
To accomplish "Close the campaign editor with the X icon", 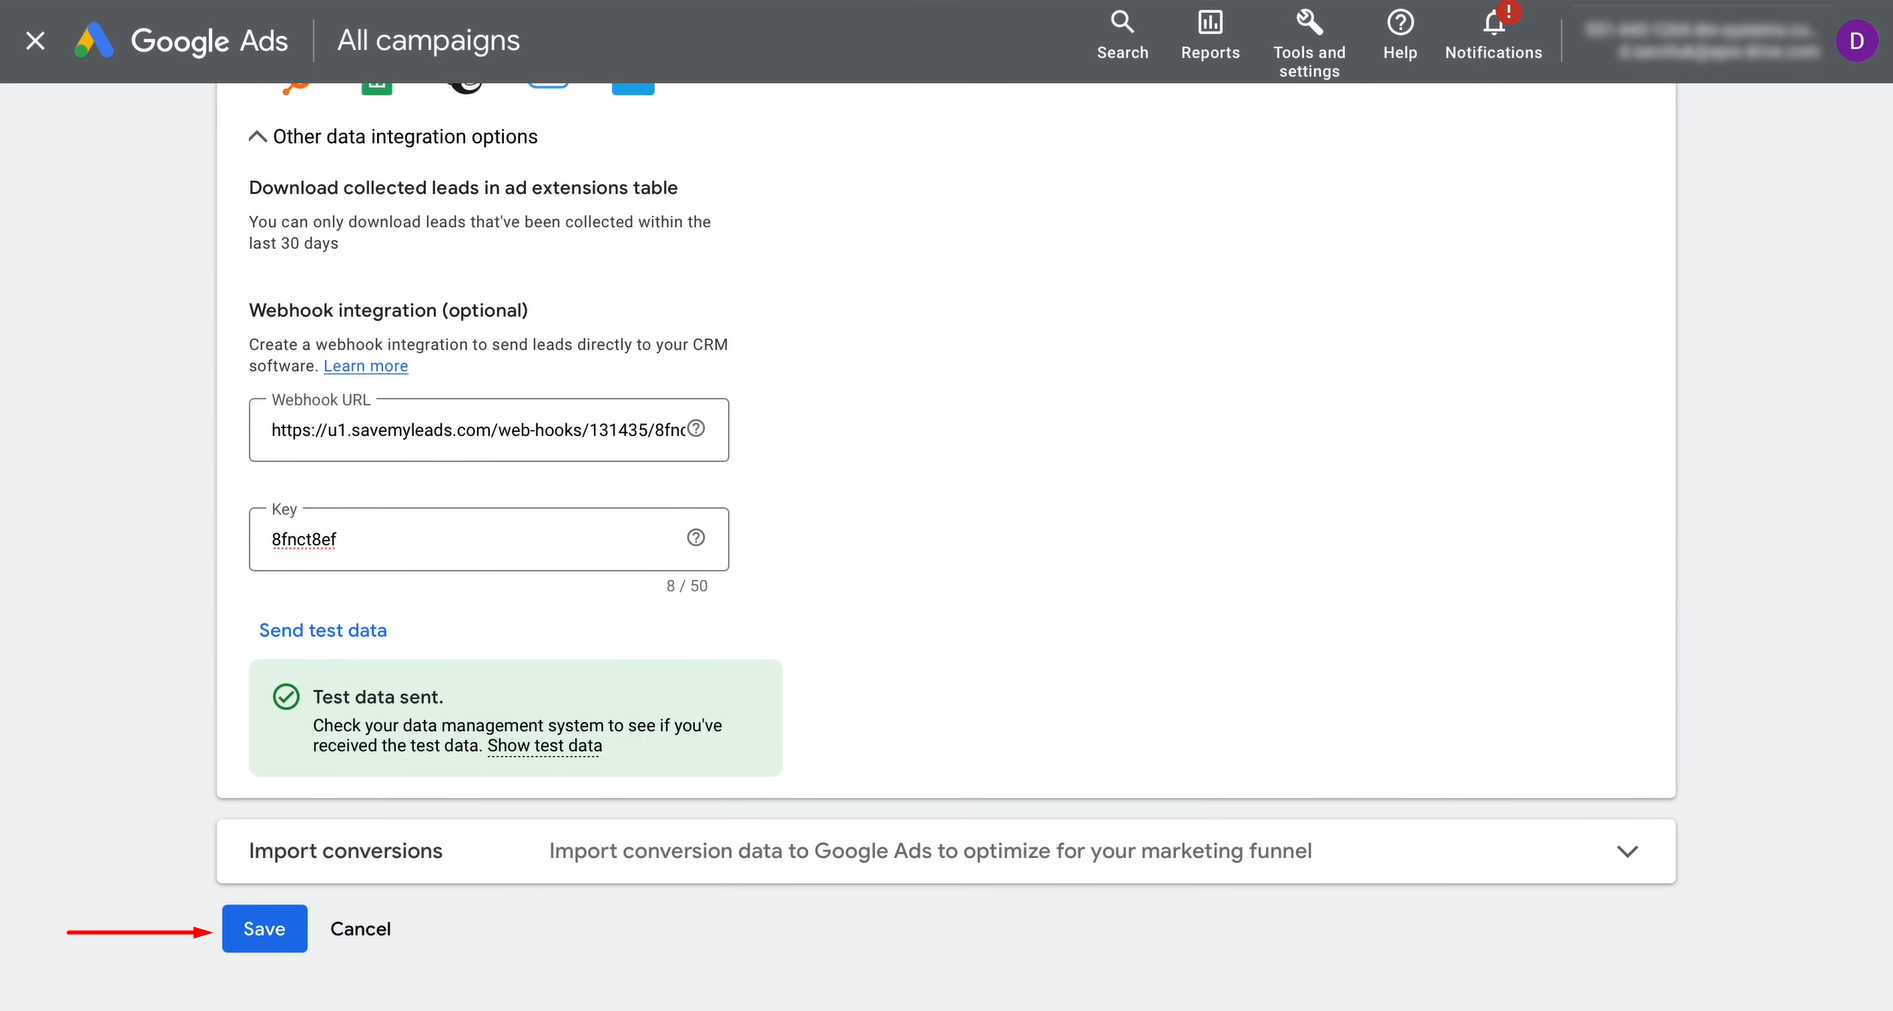I will (35, 41).
